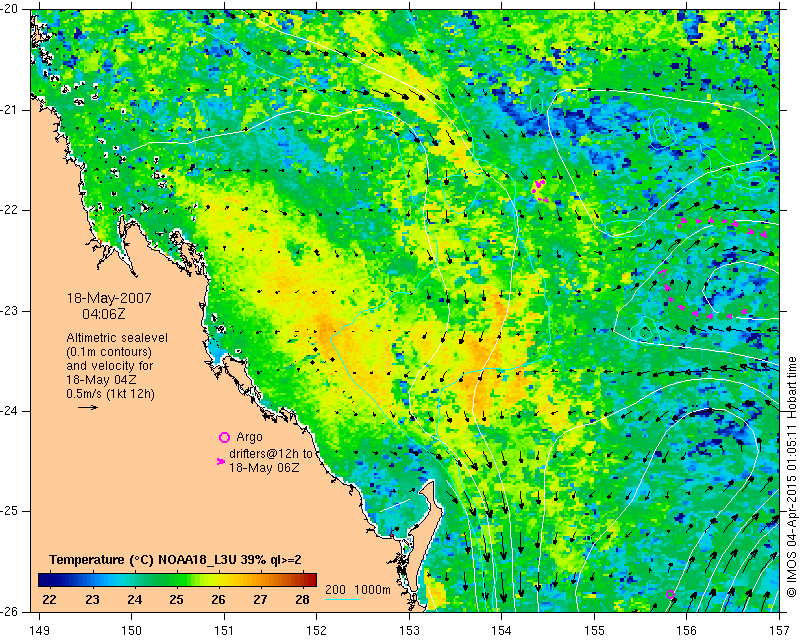
Task: Click longitude axis label 154
Action: (x=502, y=631)
